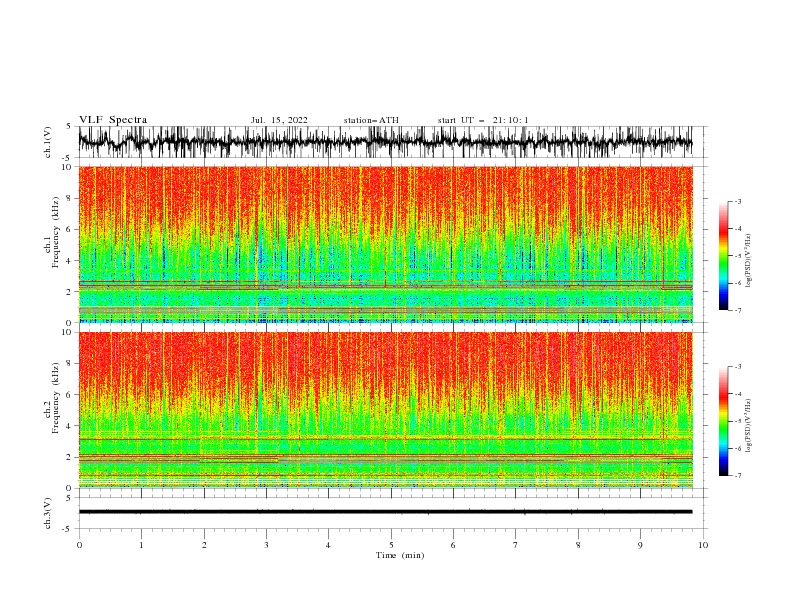This screenshot has height=612, width=792.
Task: Click the 'station=ATH' label
Action: [x=371, y=120]
